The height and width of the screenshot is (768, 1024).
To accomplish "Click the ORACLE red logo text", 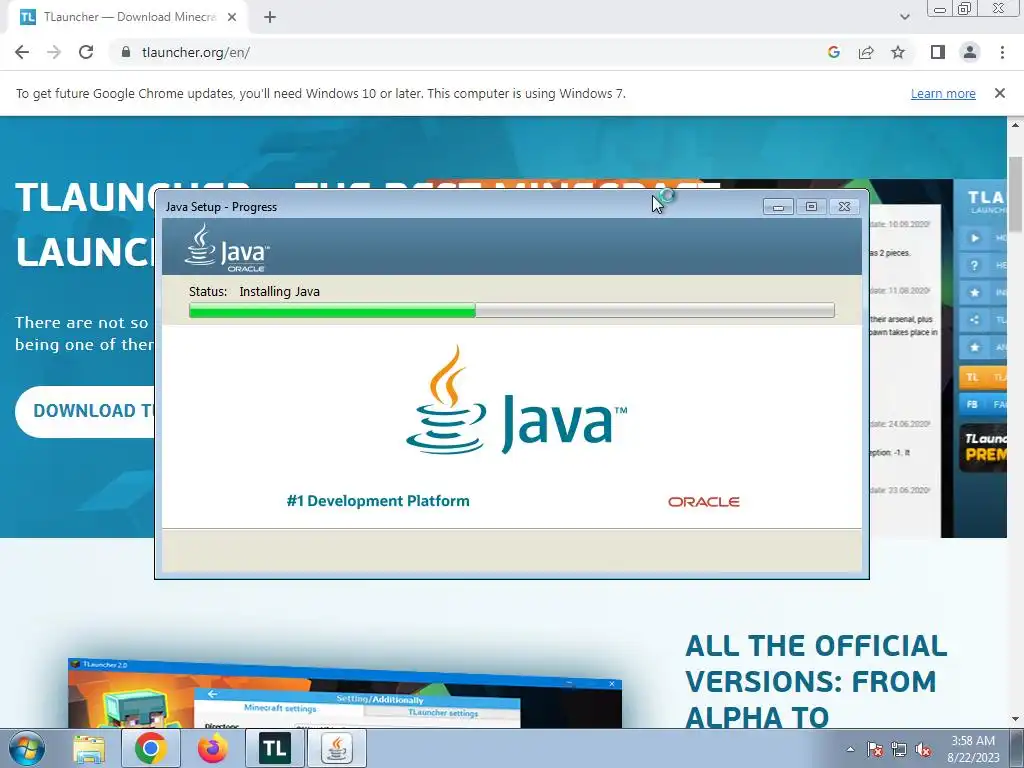I will (x=703, y=502).
